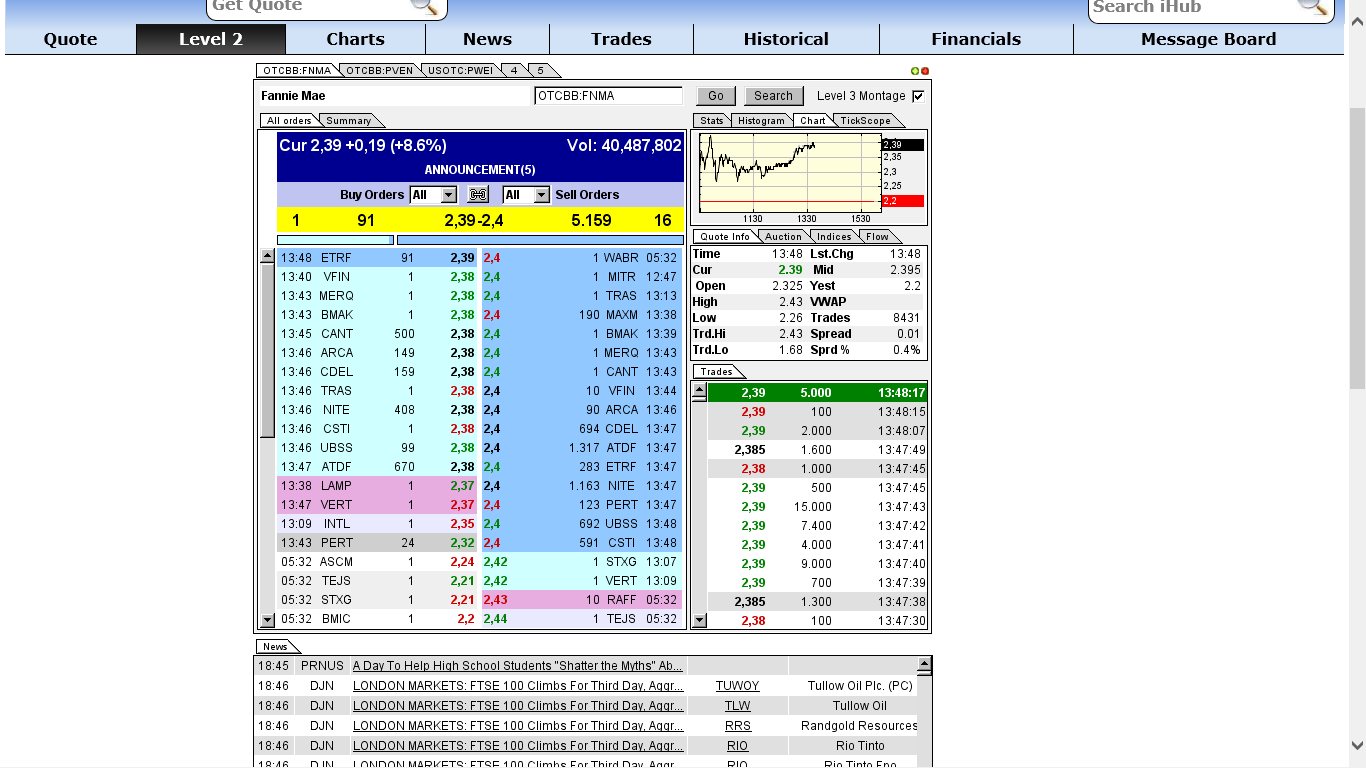Switch to the USOTC:PWEI montage tab
The width and height of the screenshot is (1366, 768).
point(460,71)
